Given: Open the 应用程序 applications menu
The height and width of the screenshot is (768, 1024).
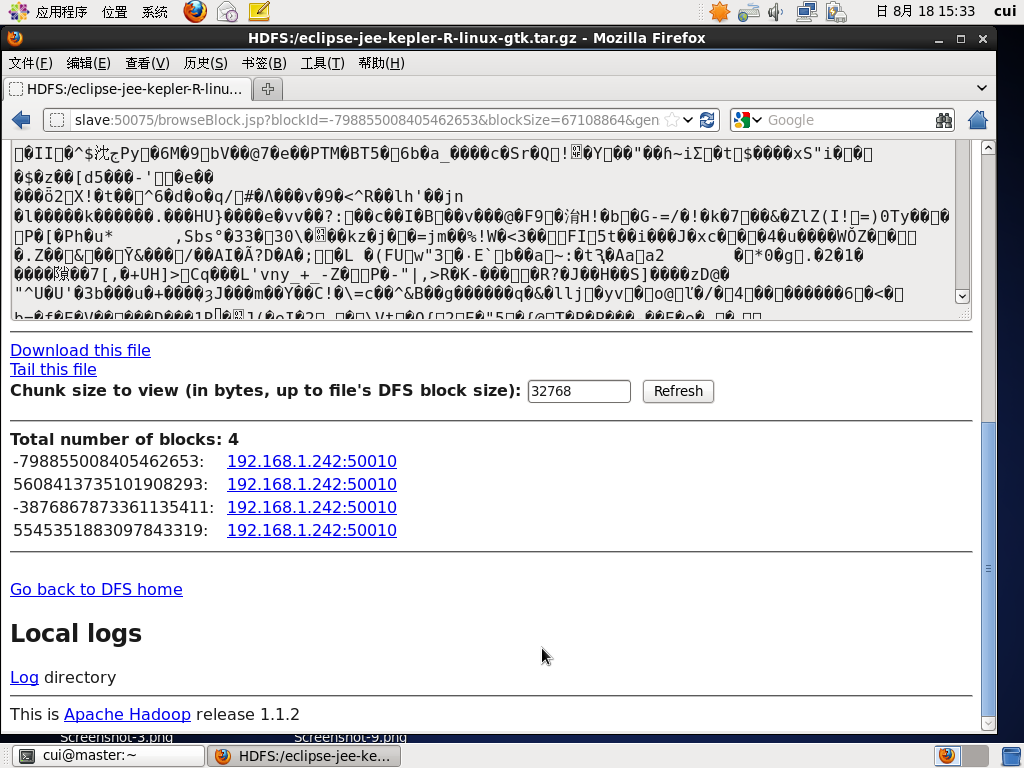Looking at the screenshot, I should (x=61, y=12).
